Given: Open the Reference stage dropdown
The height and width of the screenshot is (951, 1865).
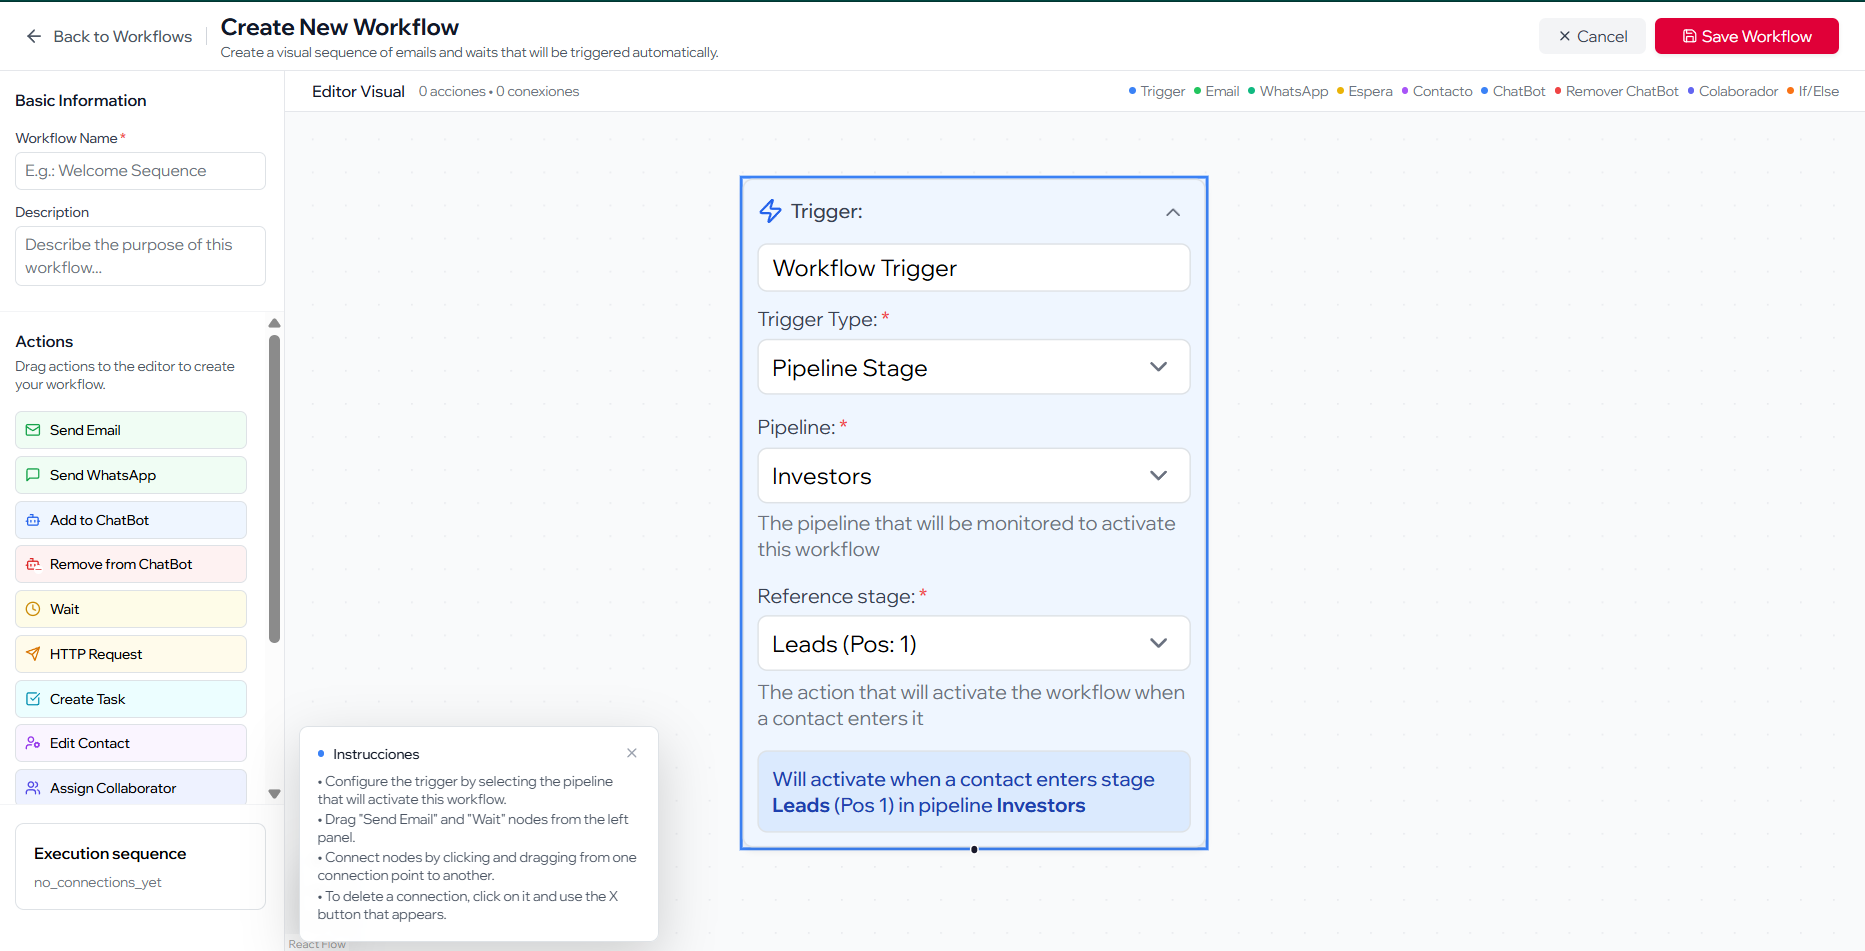Looking at the screenshot, I should pyautogui.click(x=973, y=644).
